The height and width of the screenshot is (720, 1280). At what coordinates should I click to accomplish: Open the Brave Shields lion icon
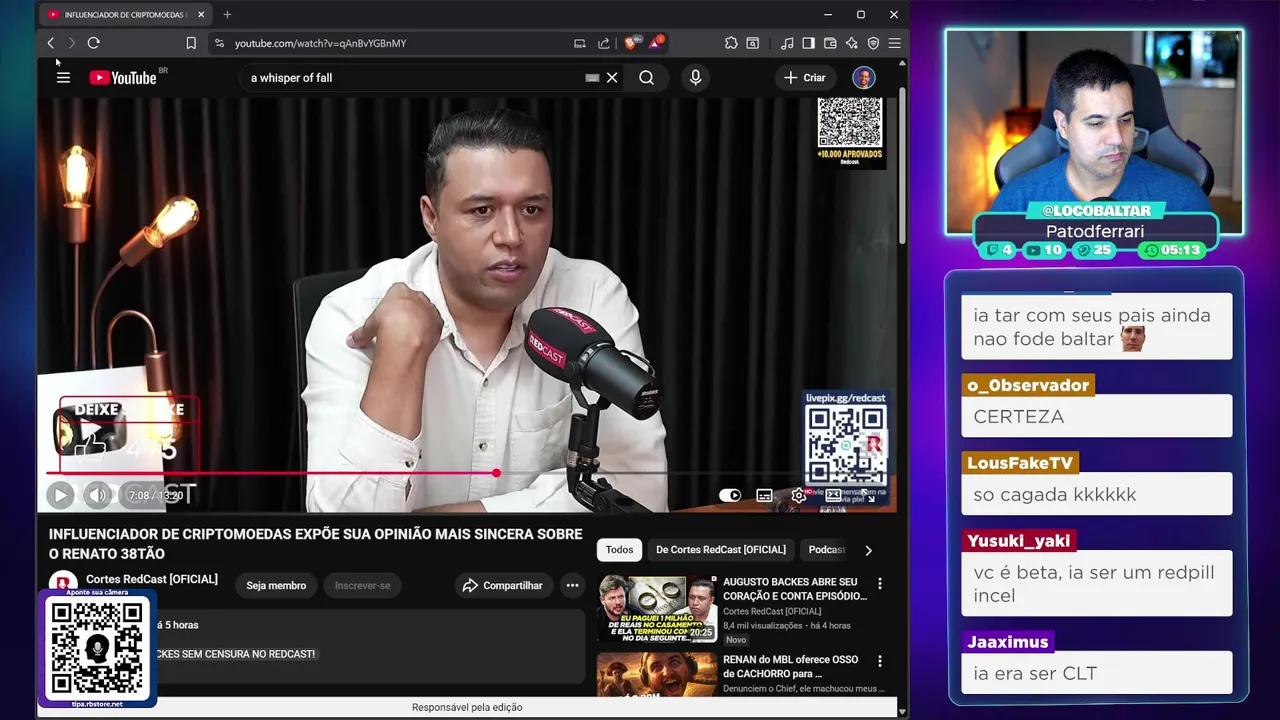coord(630,43)
